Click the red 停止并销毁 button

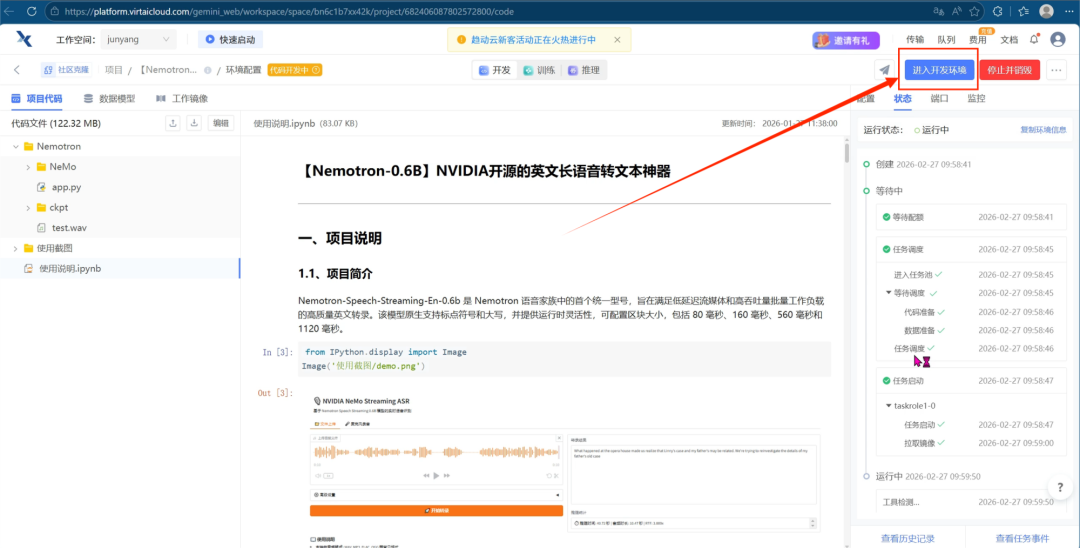(1009, 70)
